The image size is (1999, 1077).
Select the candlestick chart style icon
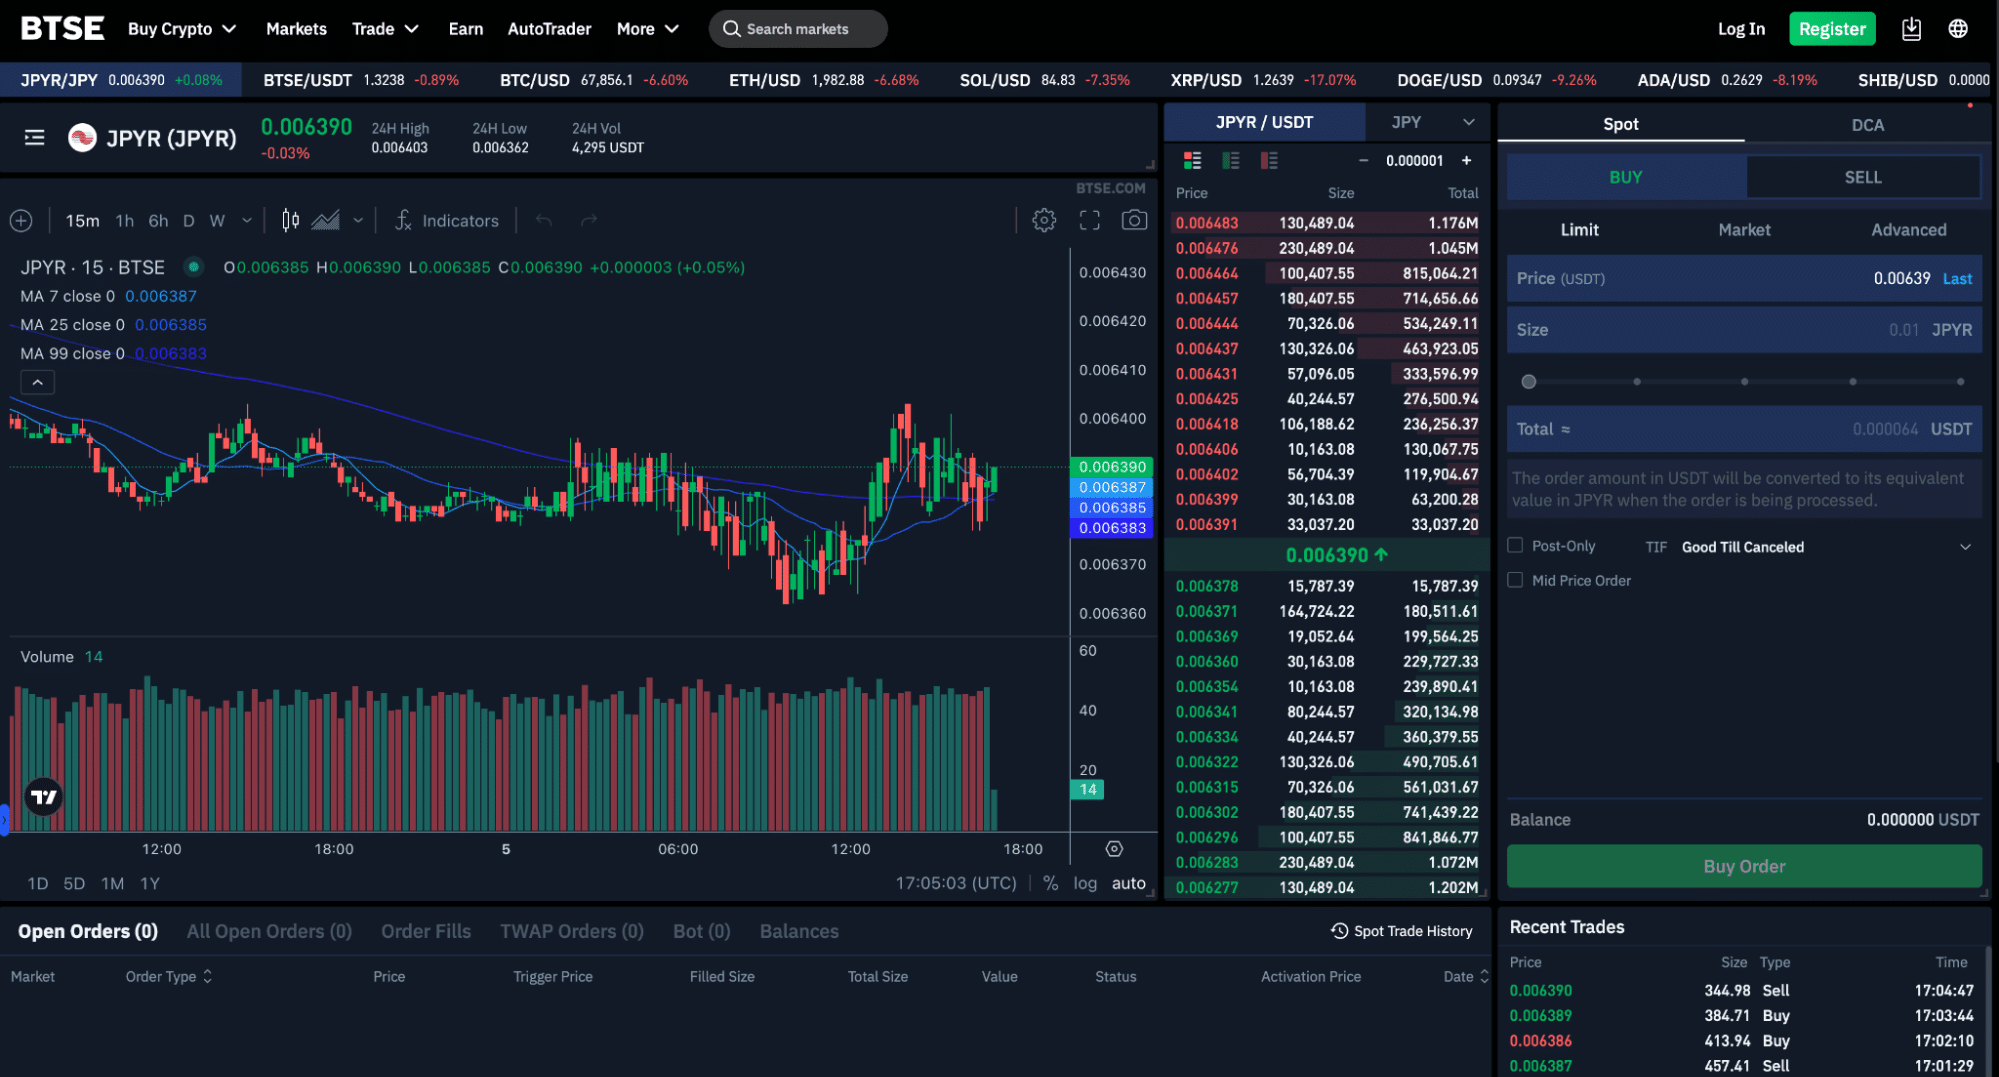click(289, 220)
